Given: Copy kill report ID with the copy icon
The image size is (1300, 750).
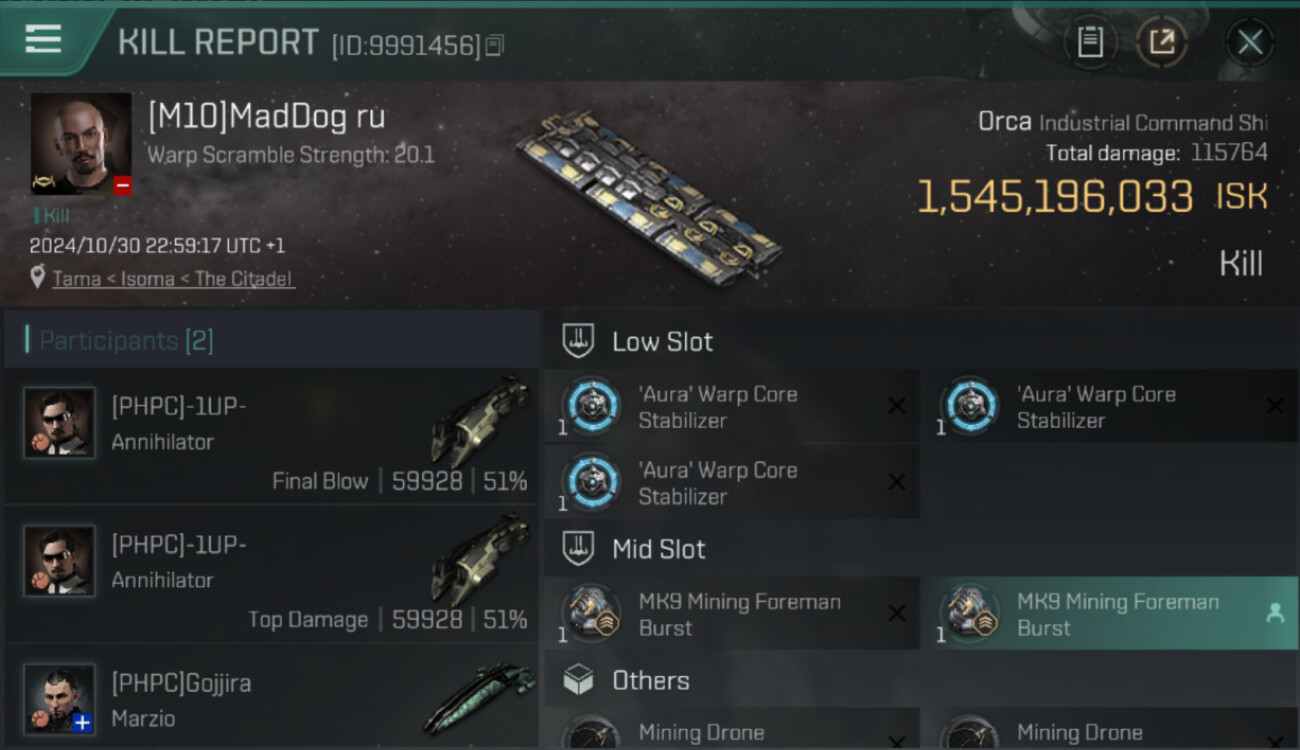Looking at the screenshot, I should [494, 45].
